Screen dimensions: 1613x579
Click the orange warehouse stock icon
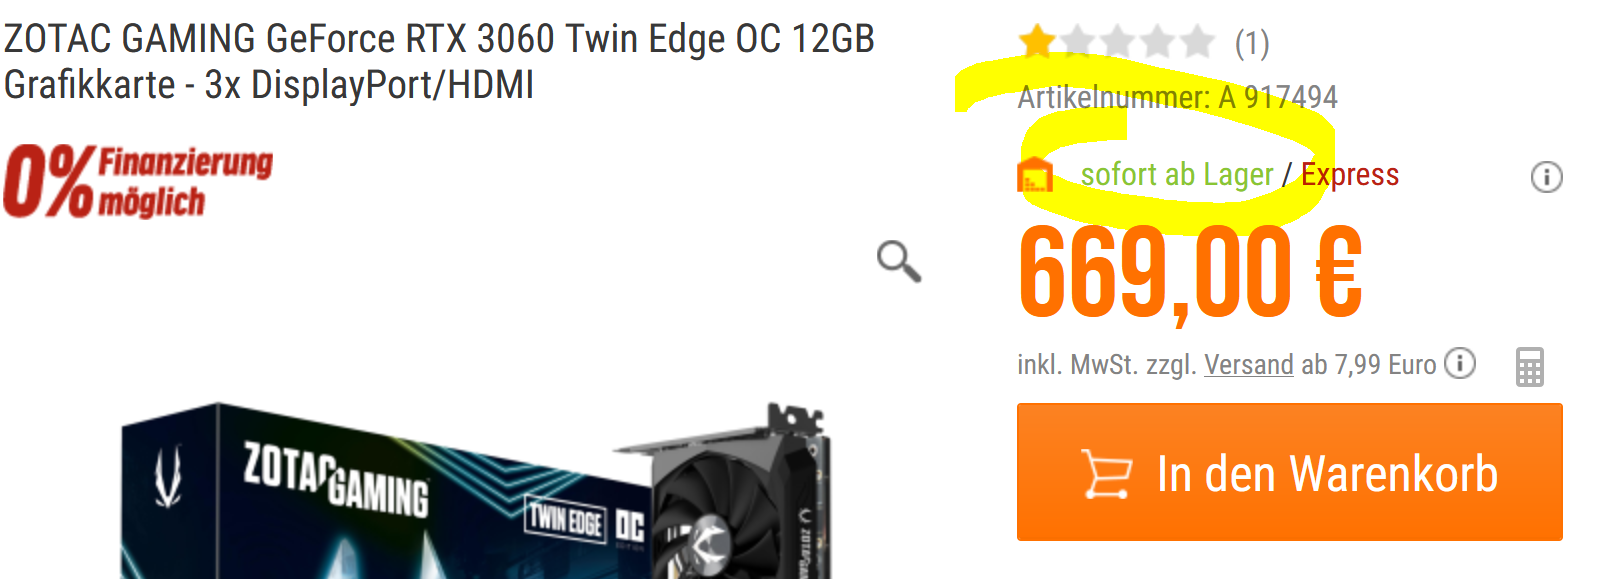pos(1035,174)
